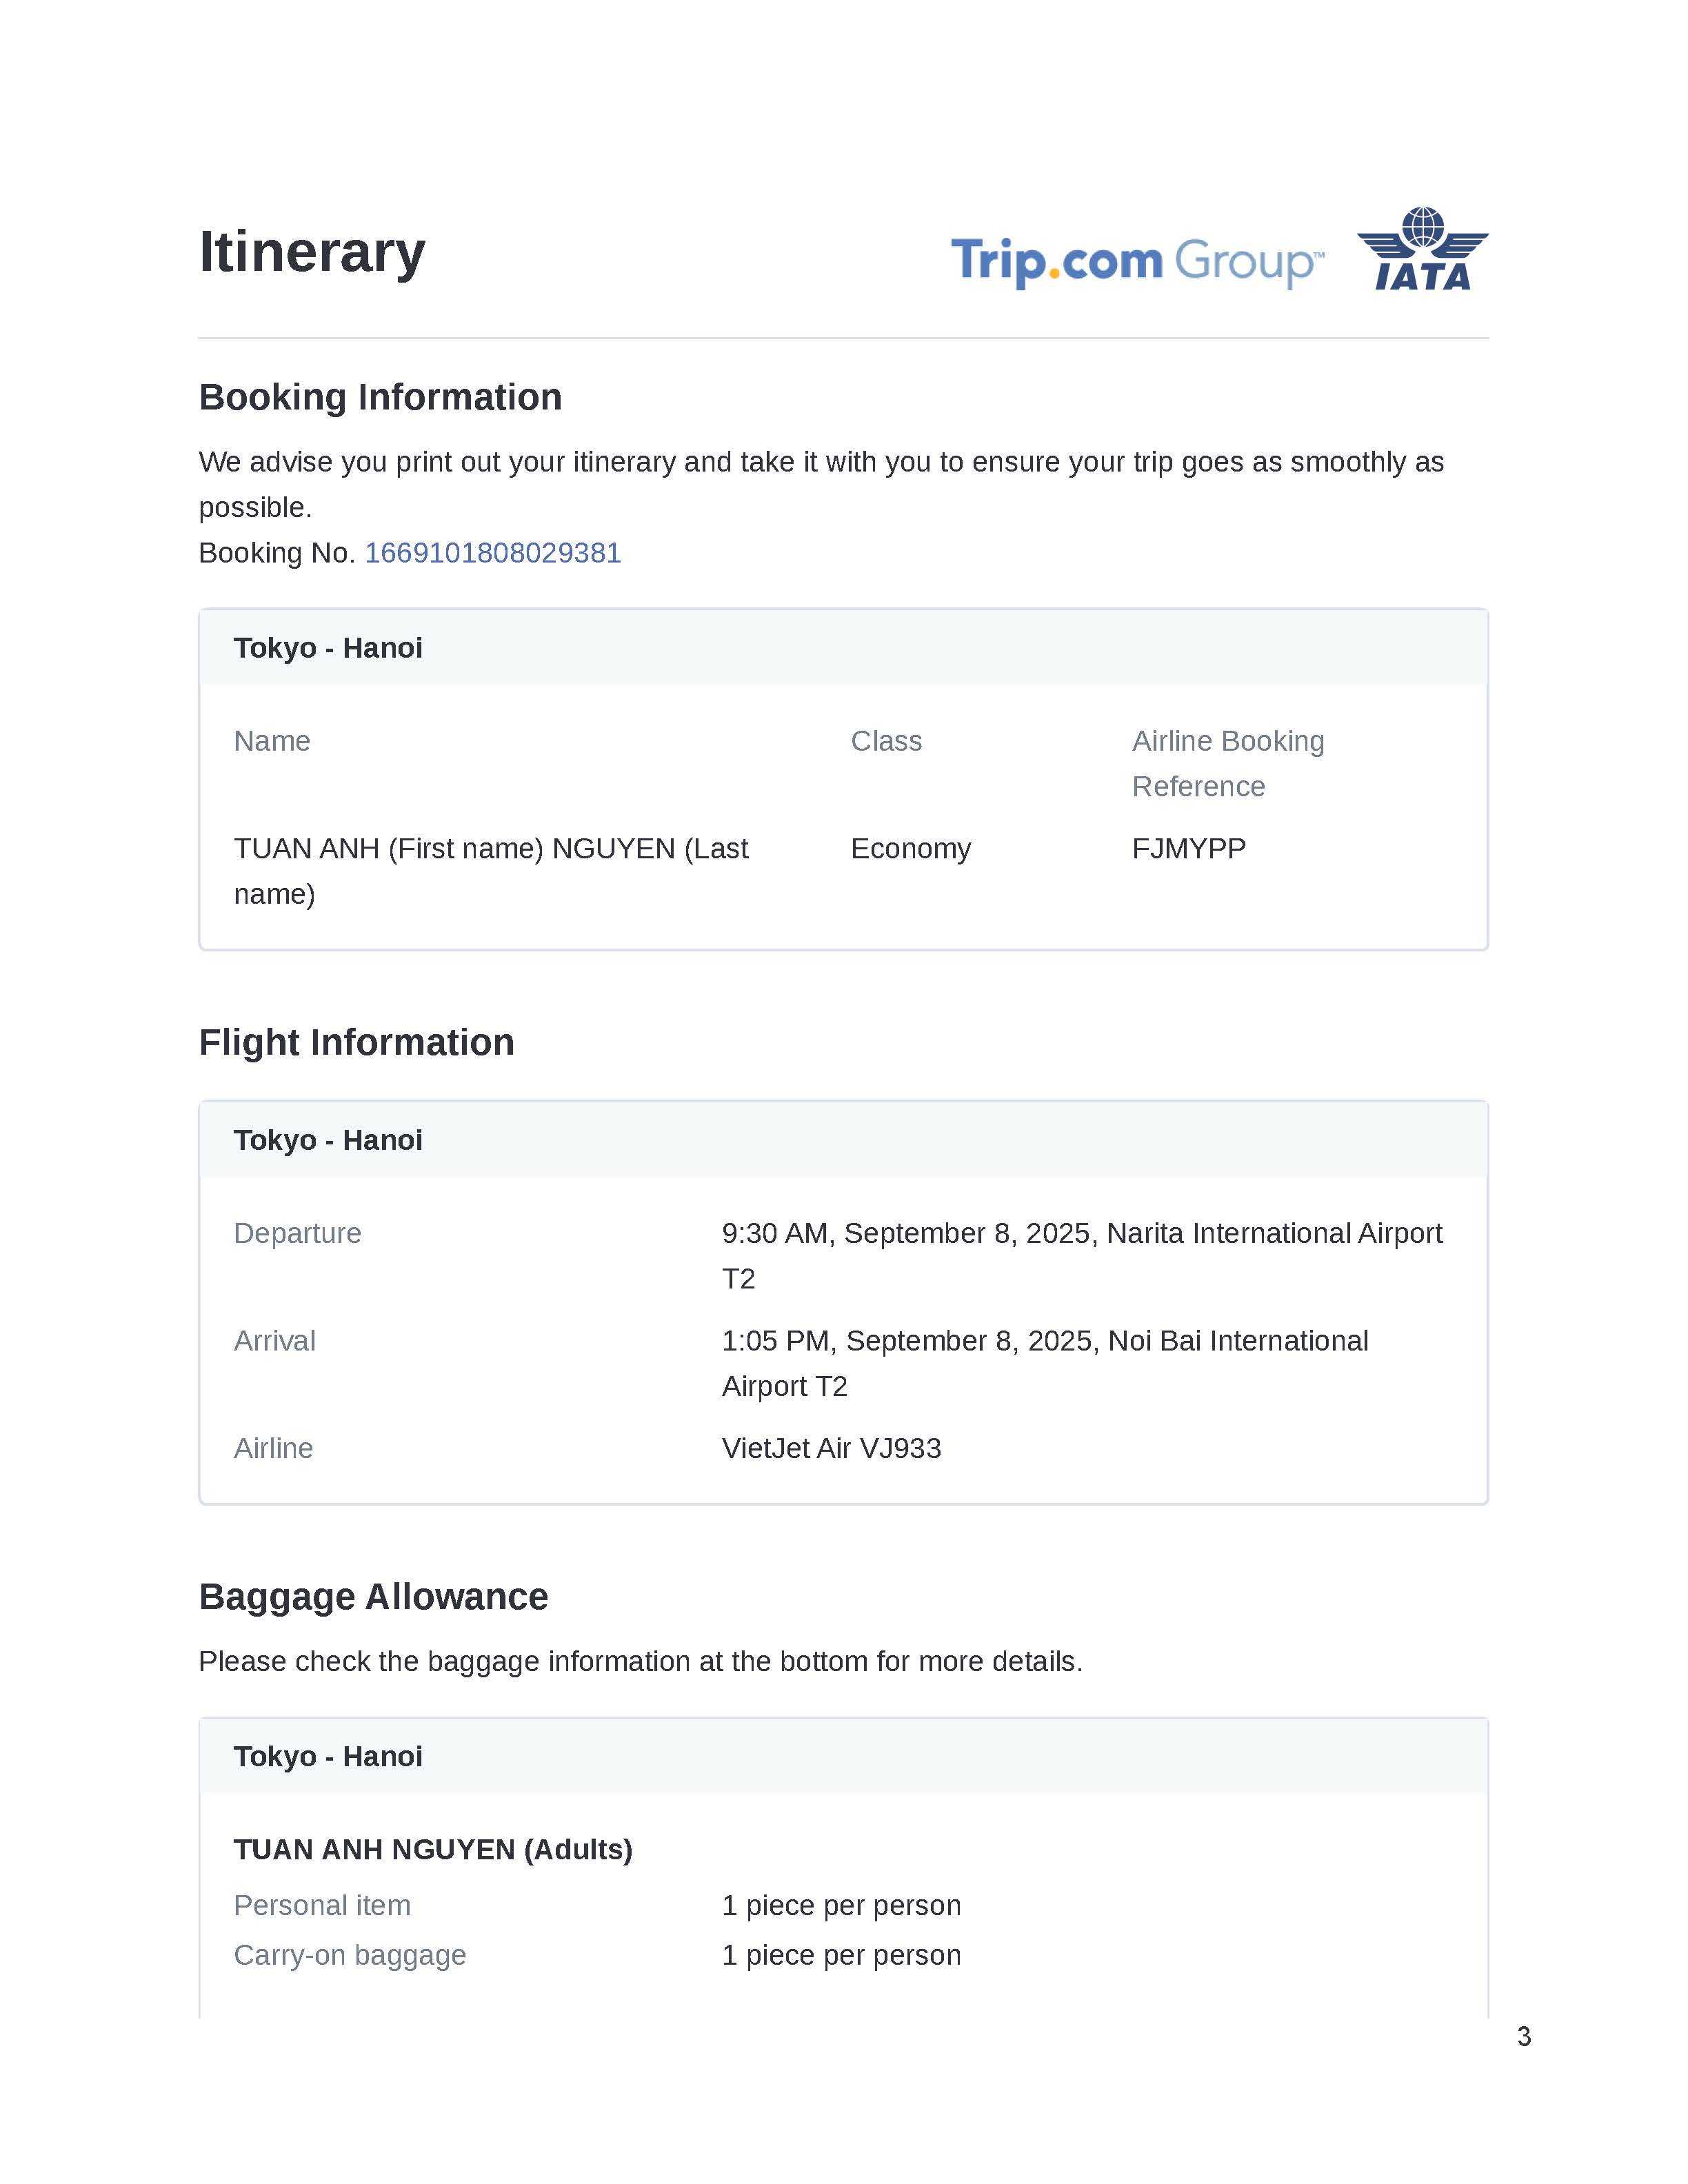The width and height of the screenshot is (1688, 2184).
Task: Click airline booking reference FJMYPP
Action: pos(1188,848)
